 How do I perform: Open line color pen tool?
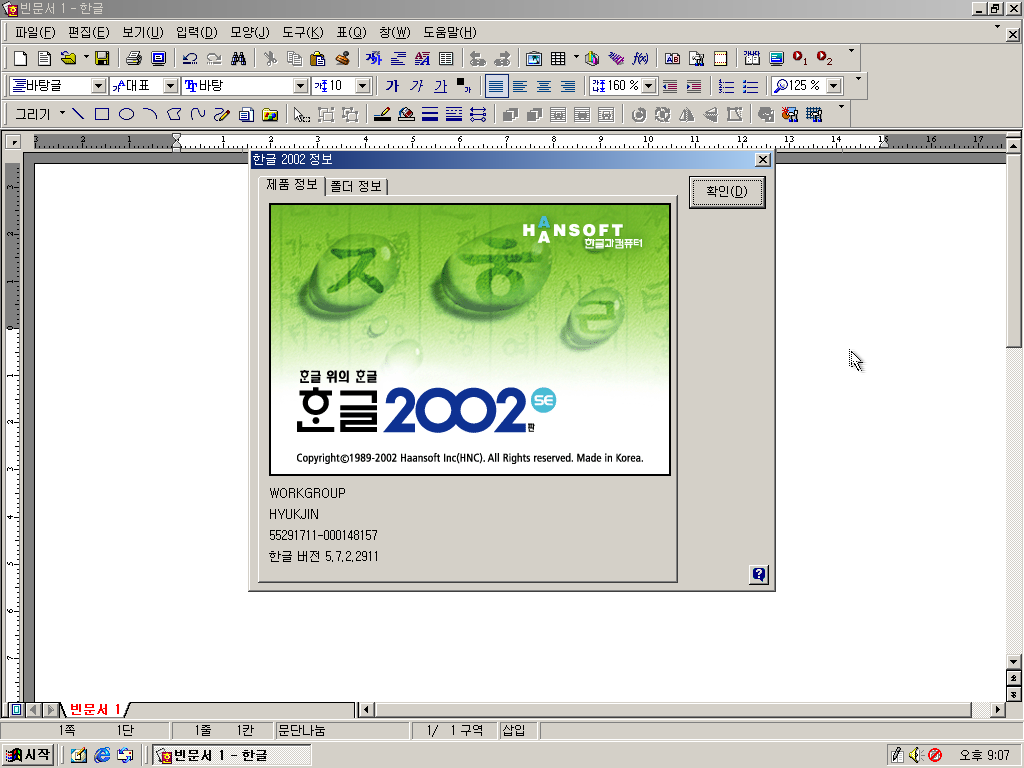point(382,114)
